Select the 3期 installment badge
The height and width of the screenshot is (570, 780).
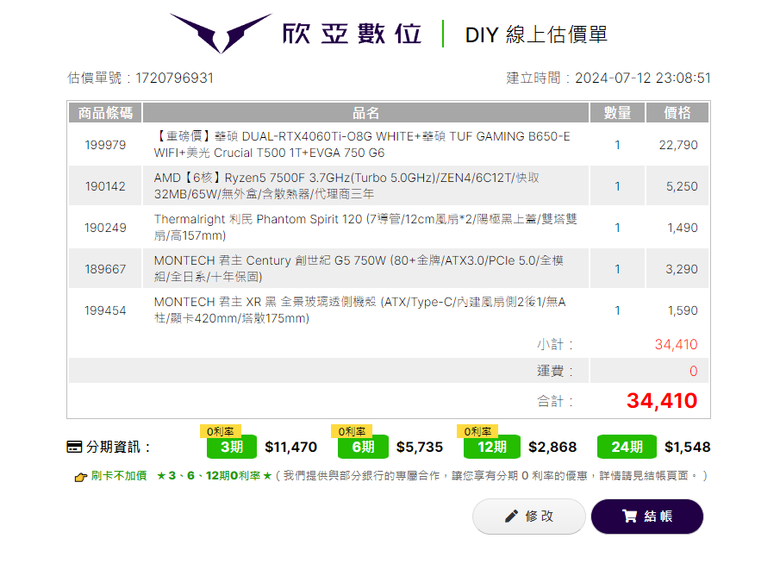232,447
